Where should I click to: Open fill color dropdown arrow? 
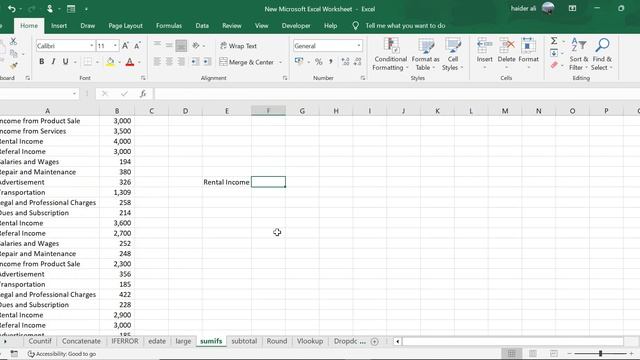119,62
